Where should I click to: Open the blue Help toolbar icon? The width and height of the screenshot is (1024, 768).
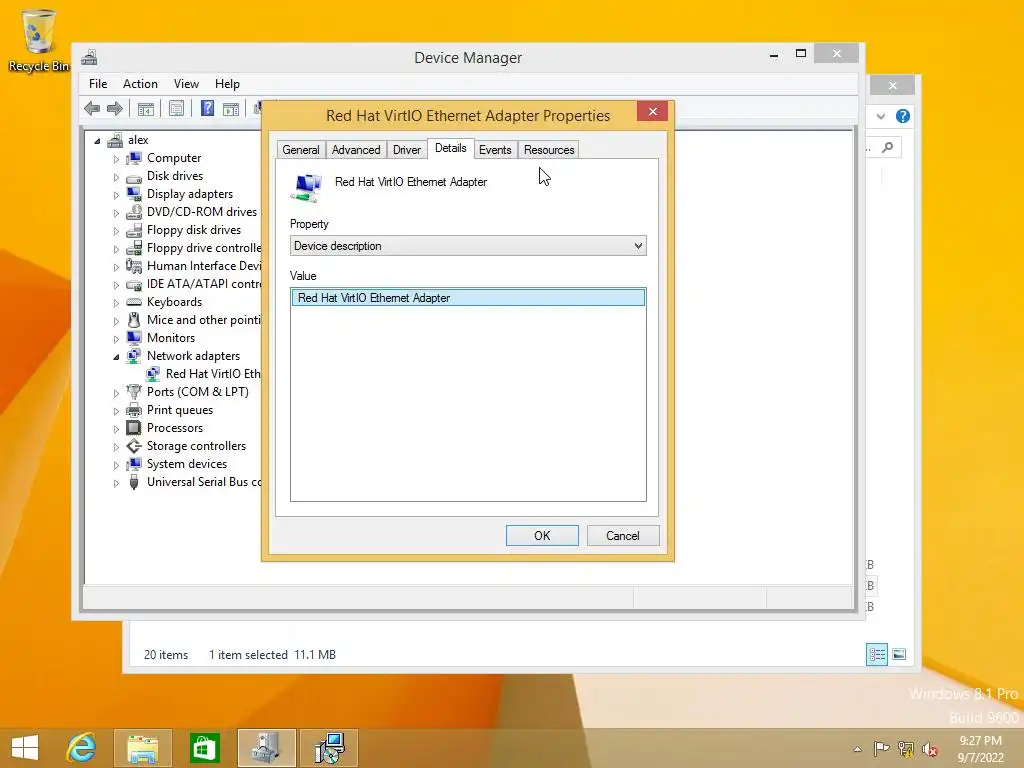coord(207,108)
